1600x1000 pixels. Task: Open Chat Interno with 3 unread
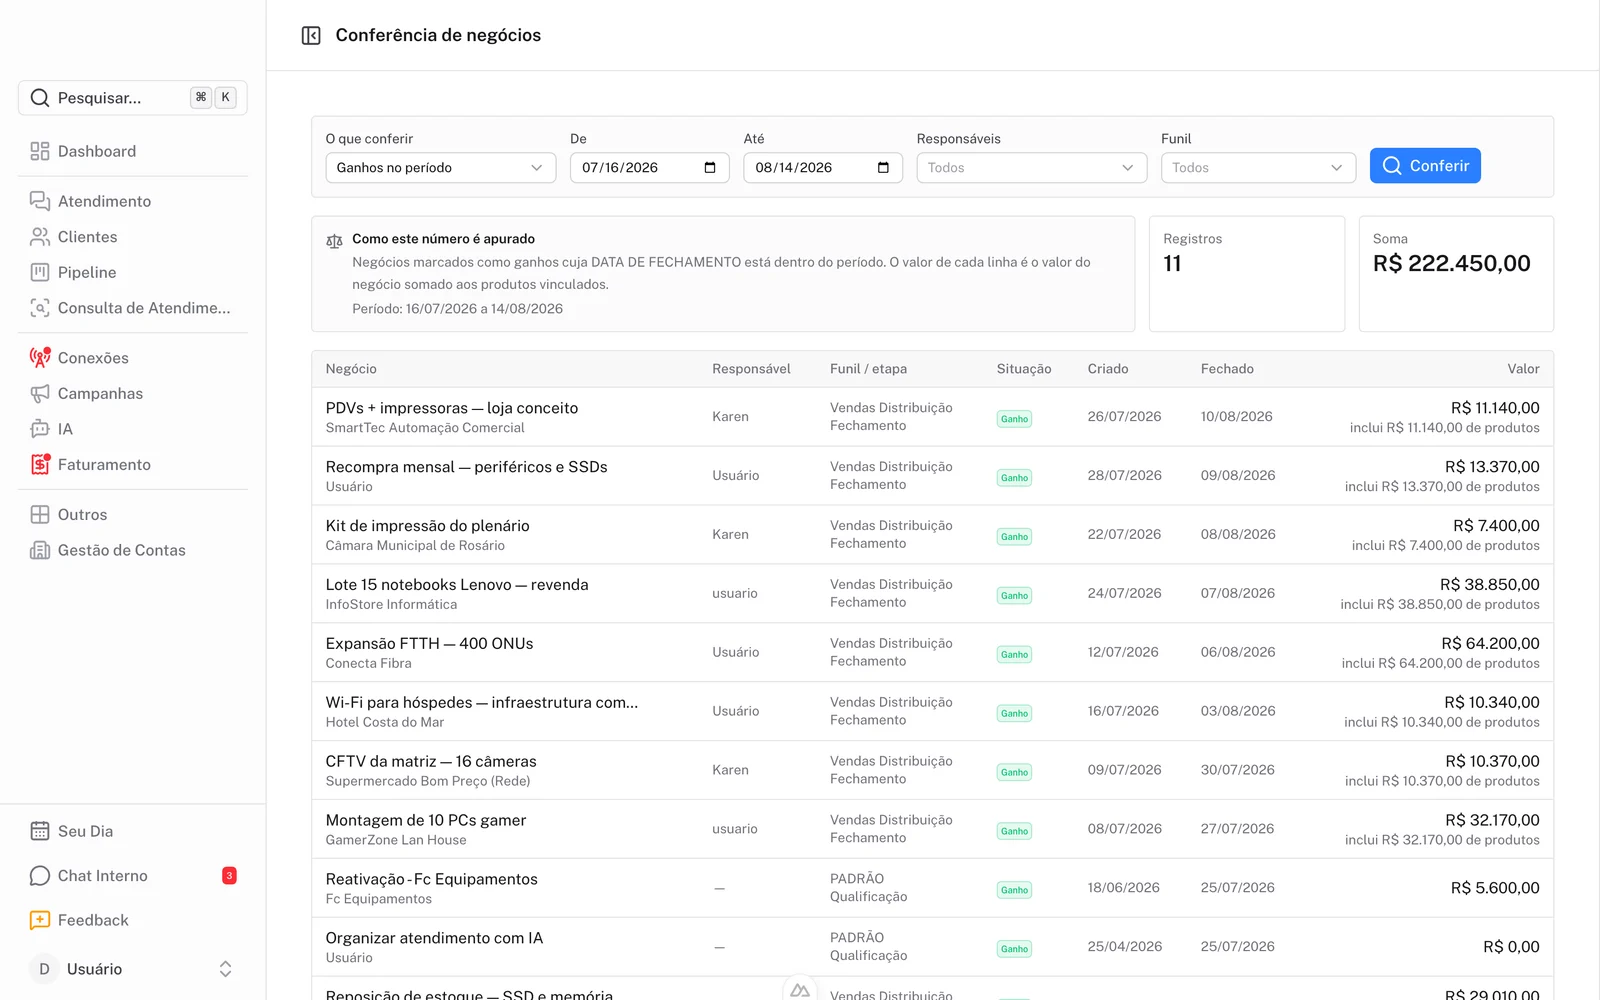coord(133,876)
